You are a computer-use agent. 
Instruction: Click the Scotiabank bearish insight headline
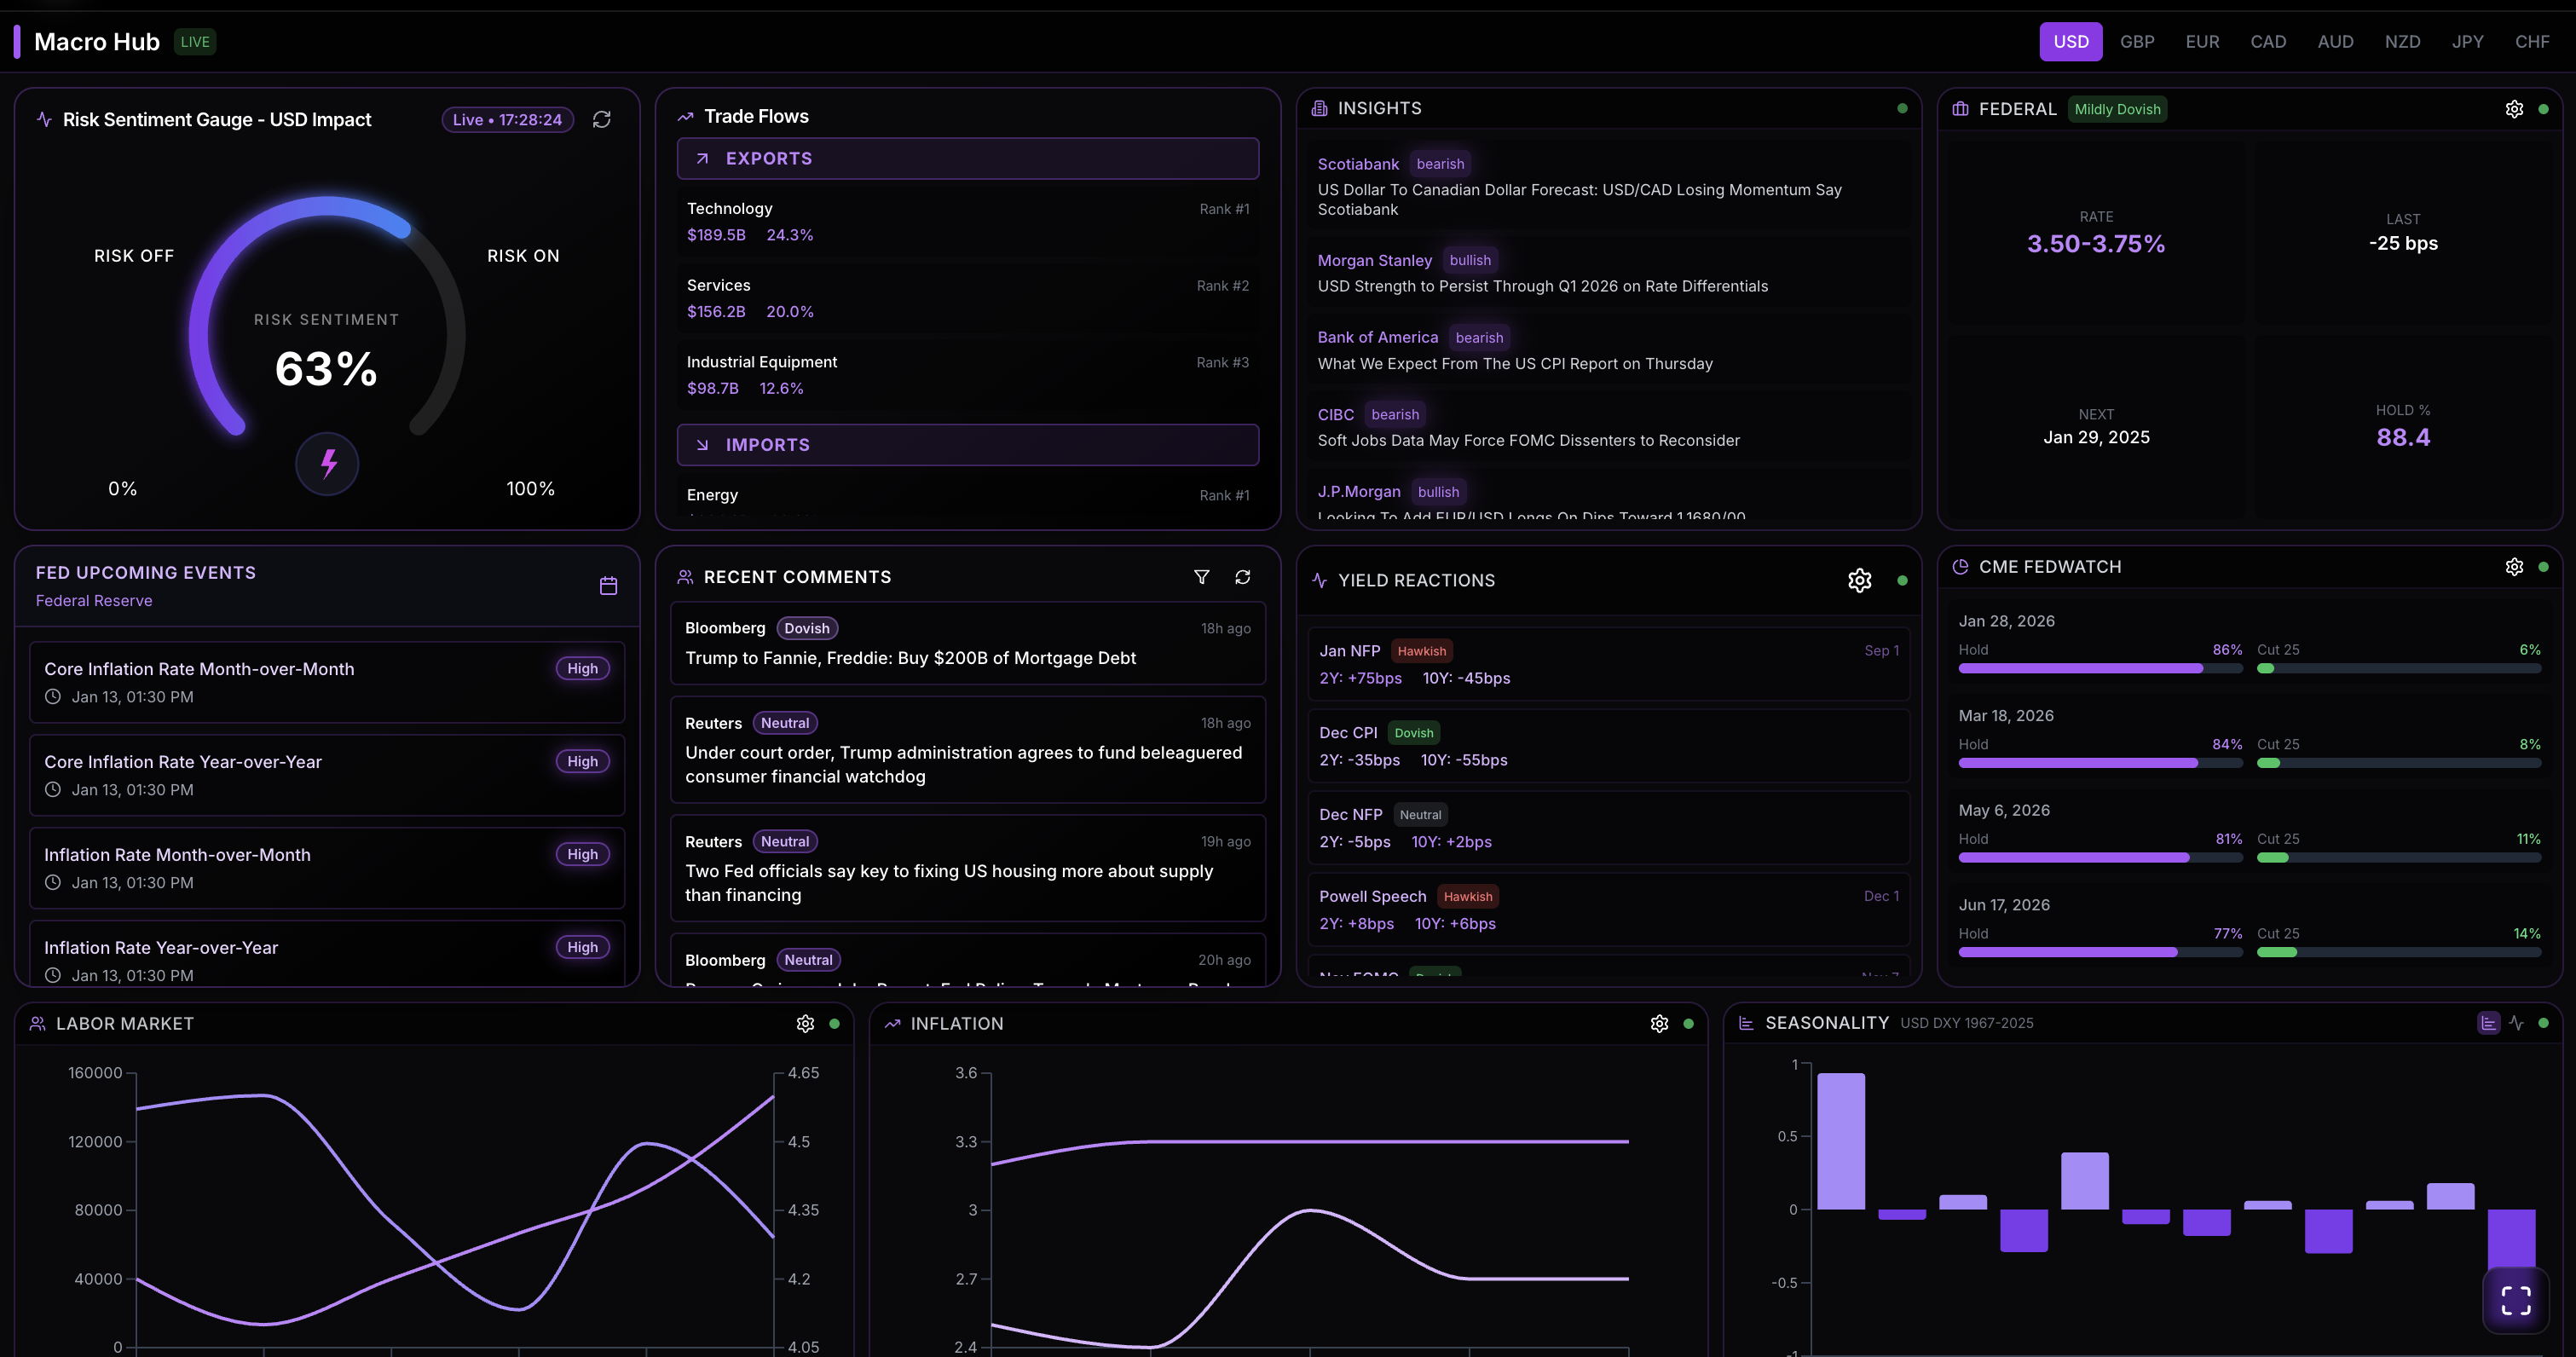[1580, 200]
